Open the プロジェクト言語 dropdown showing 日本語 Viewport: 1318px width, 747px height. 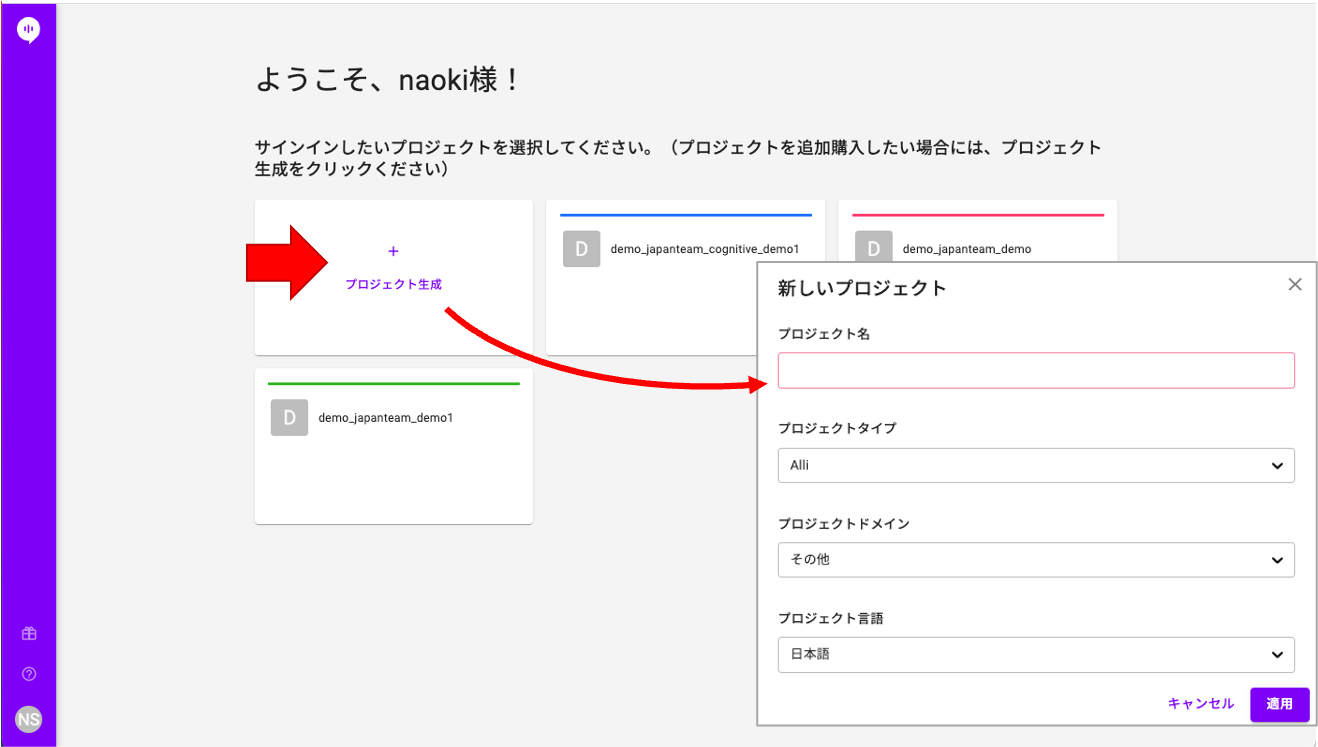coord(1036,655)
